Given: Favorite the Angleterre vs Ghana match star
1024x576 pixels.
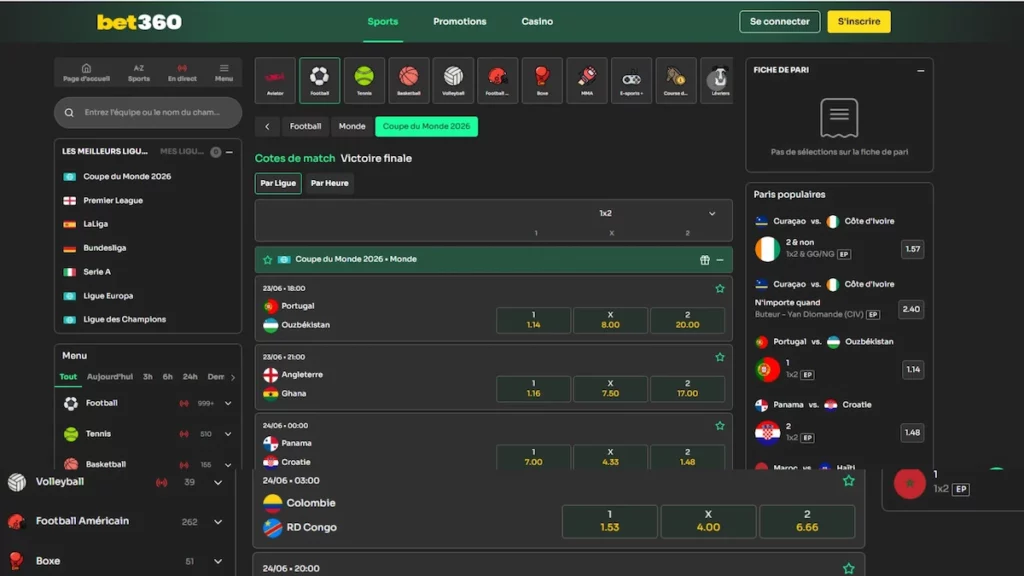Looking at the screenshot, I should (x=720, y=357).
